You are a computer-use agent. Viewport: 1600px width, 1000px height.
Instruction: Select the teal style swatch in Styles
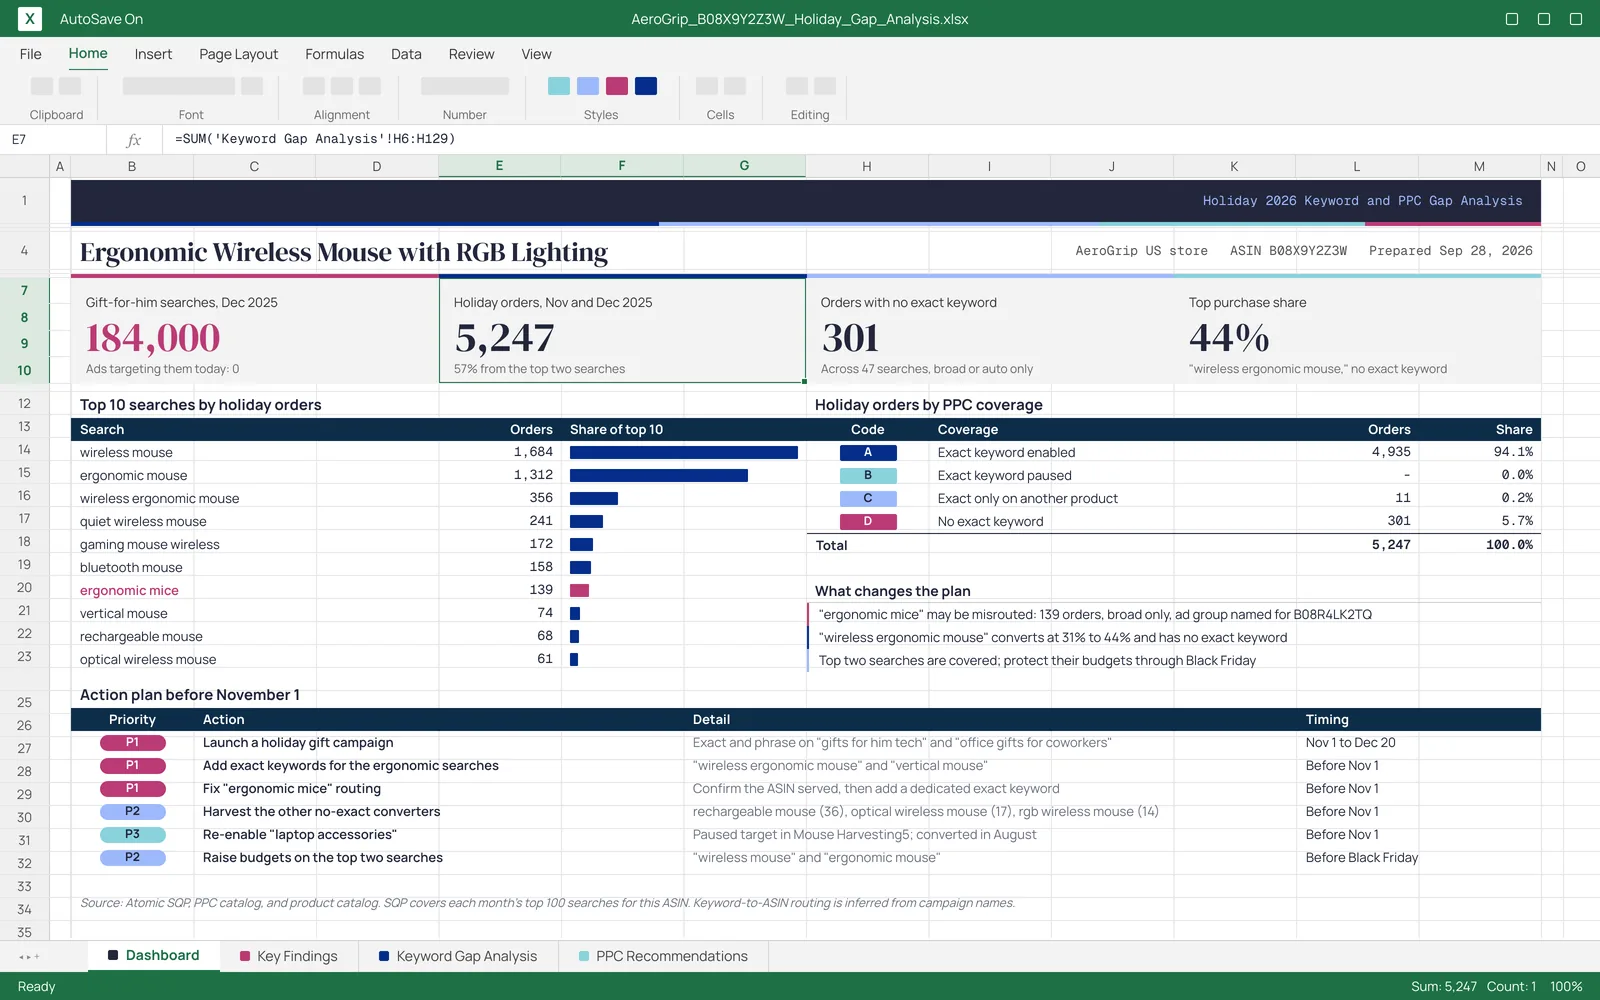pyautogui.click(x=559, y=86)
